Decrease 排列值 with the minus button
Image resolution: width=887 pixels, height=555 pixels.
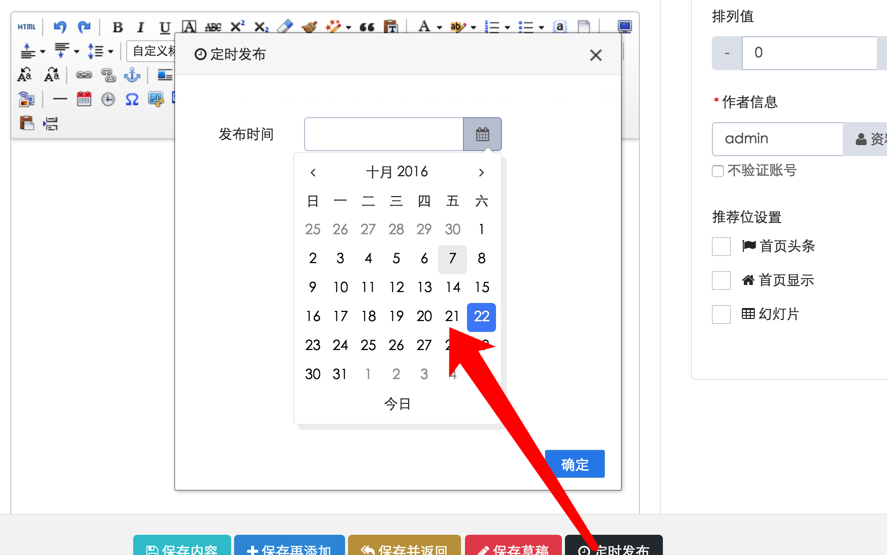pyautogui.click(x=727, y=53)
